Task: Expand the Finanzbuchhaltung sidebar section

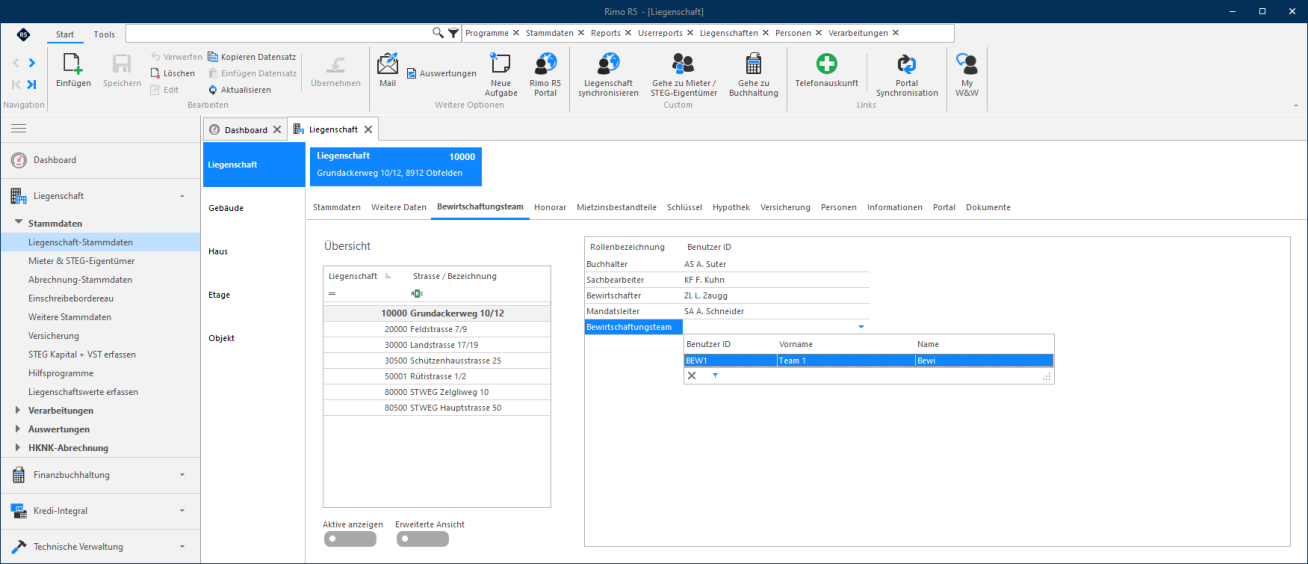Action: (x=182, y=475)
